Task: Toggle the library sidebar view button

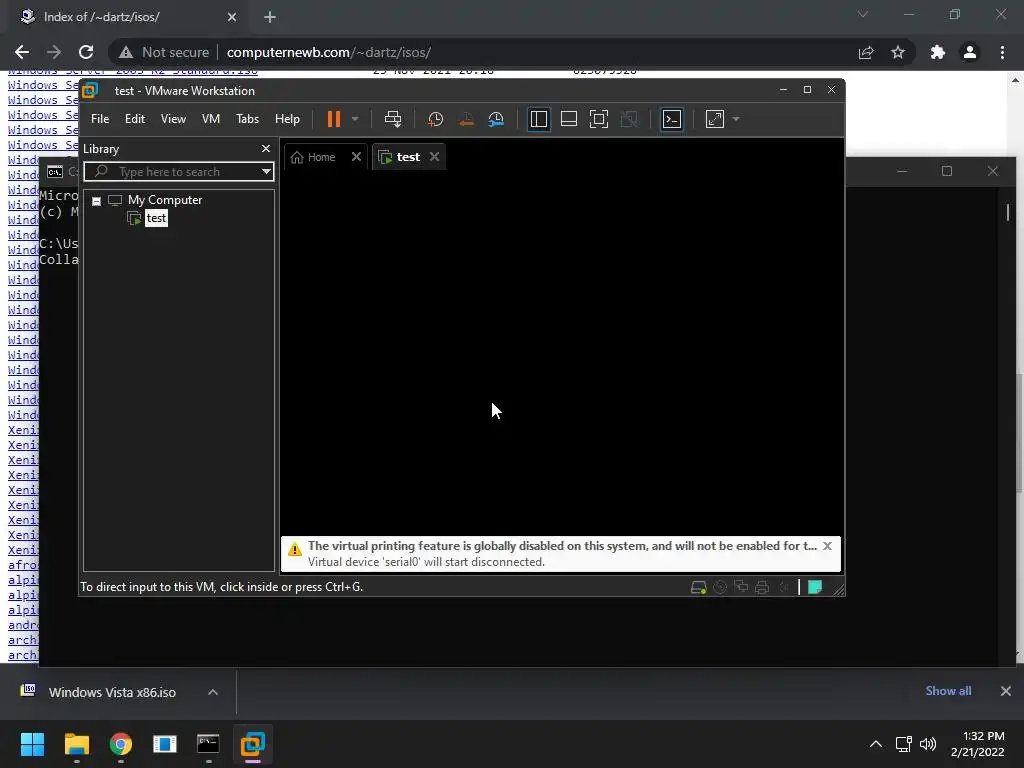Action: point(539,119)
